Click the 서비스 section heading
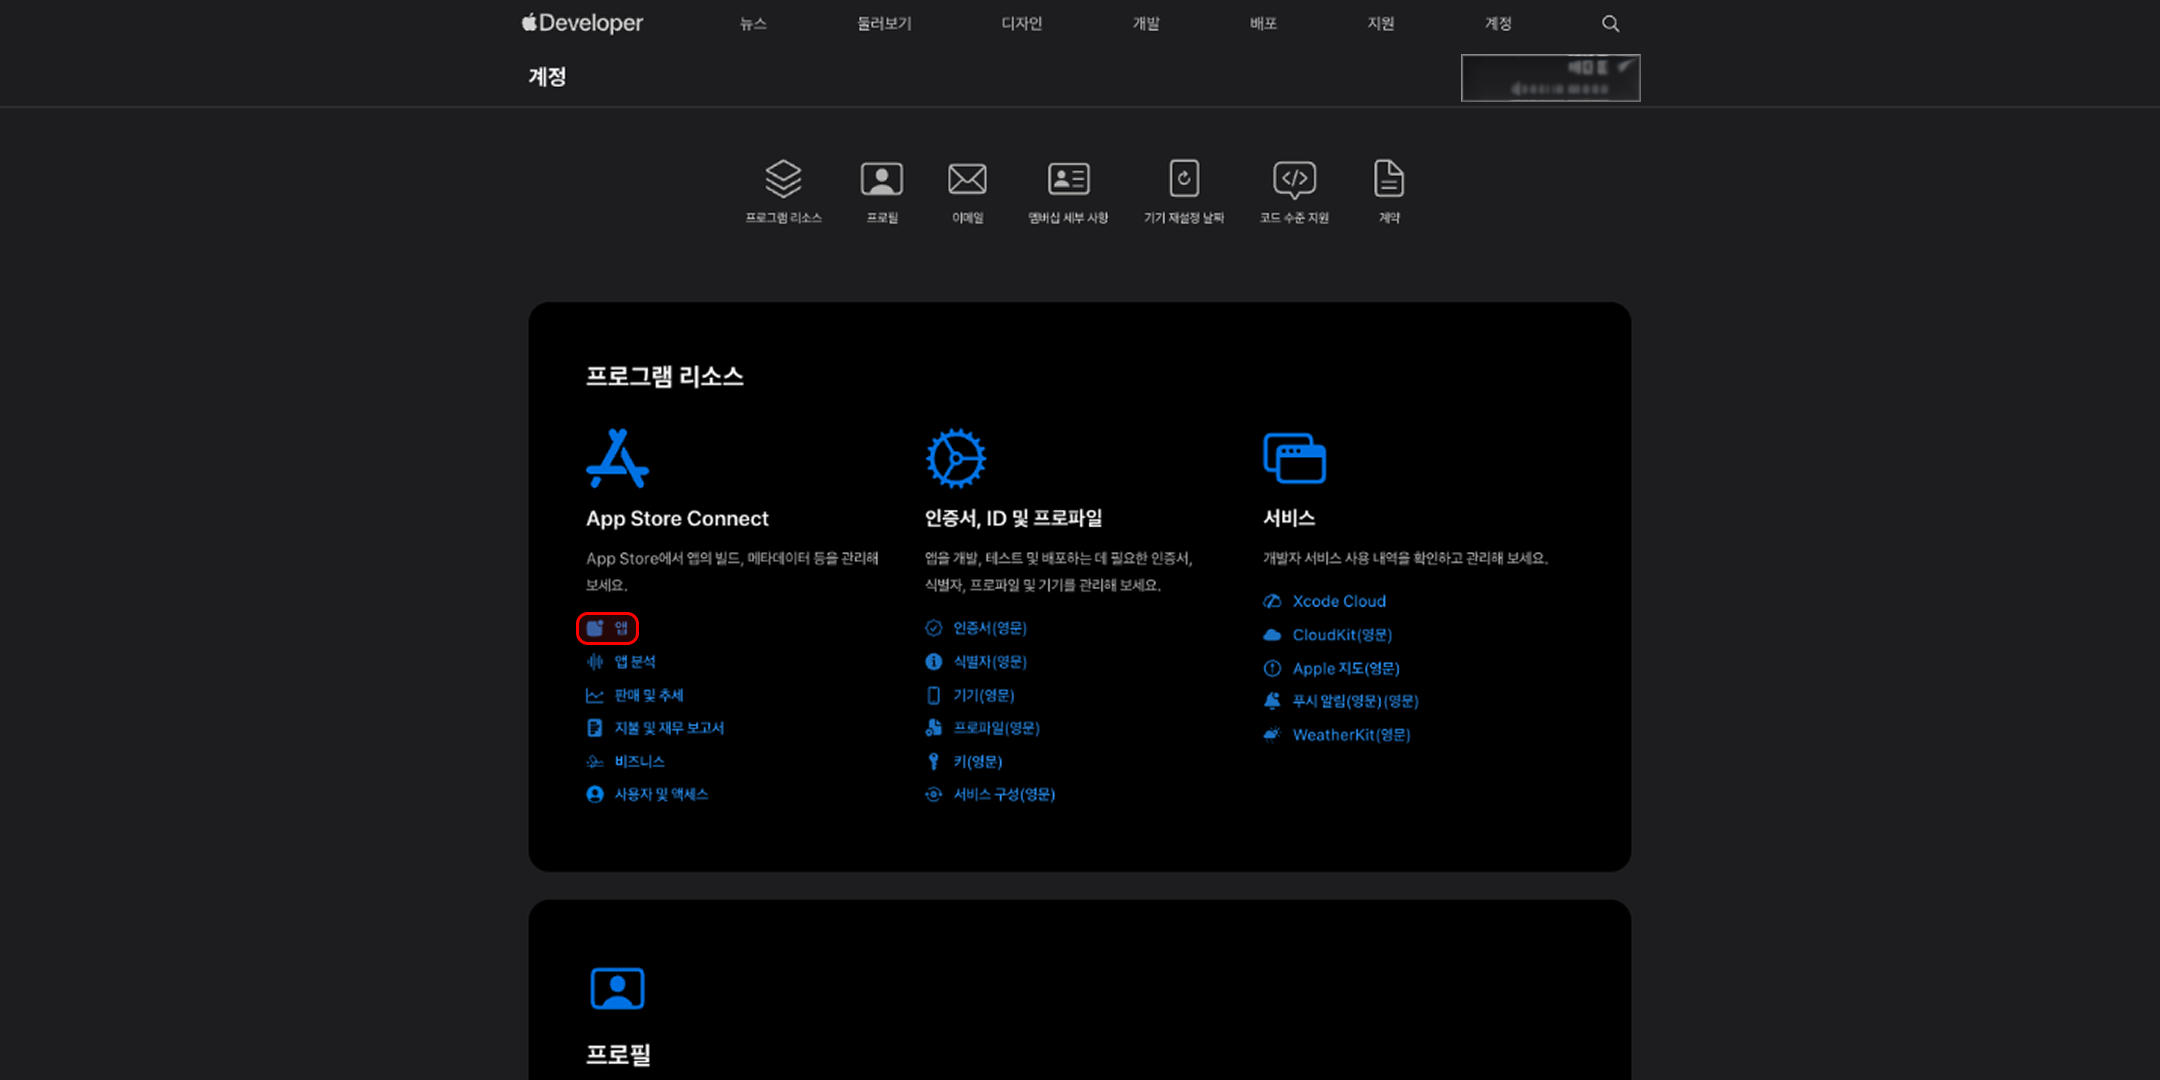The height and width of the screenshot is (1080, 2160). 1289,518
